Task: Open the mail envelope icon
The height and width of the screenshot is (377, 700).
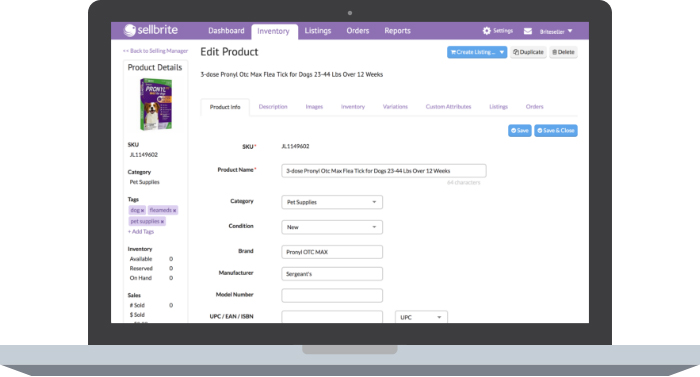Action: [528, 31]
